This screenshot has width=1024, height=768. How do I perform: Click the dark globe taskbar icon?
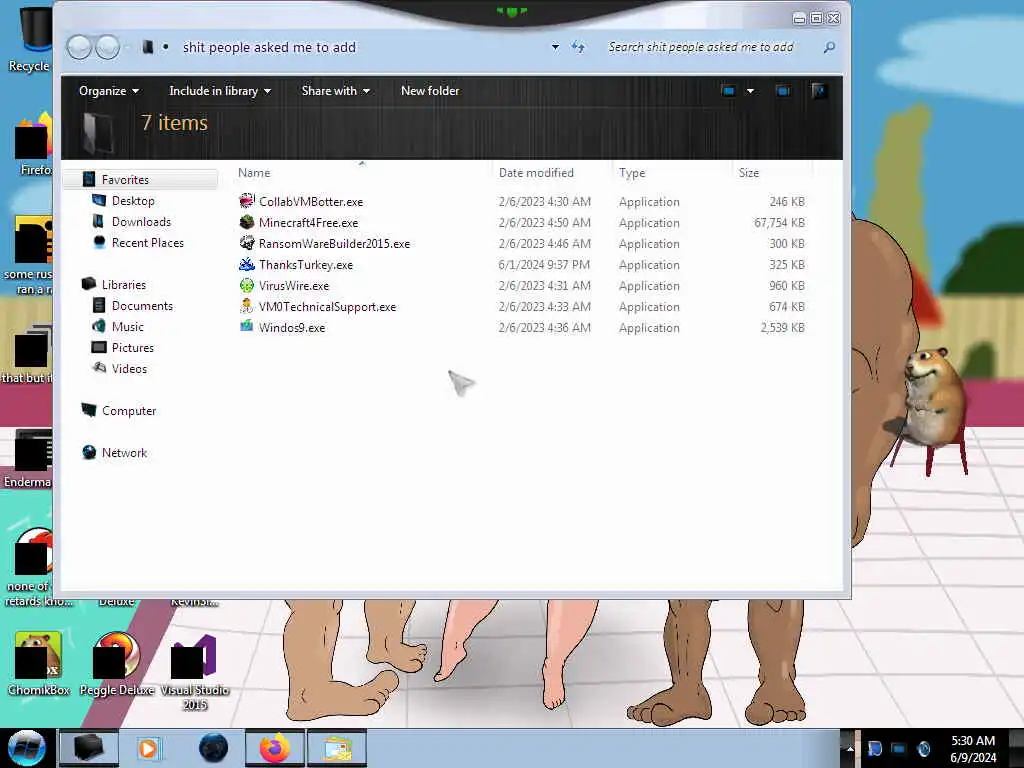pyautogui.click(x=213, y=748)
